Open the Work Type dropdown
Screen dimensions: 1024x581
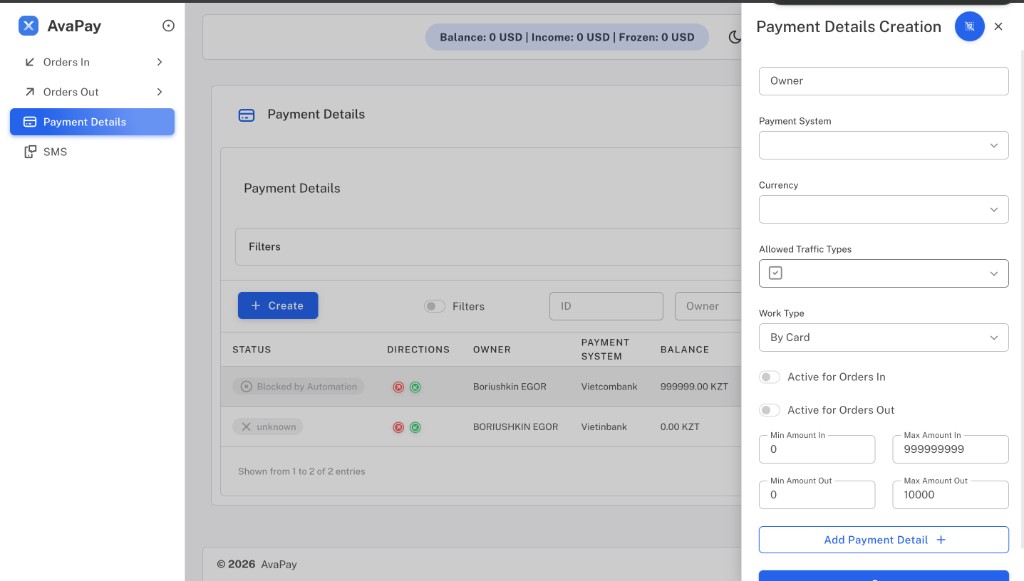pyautogui.click(x=884, y=338)
